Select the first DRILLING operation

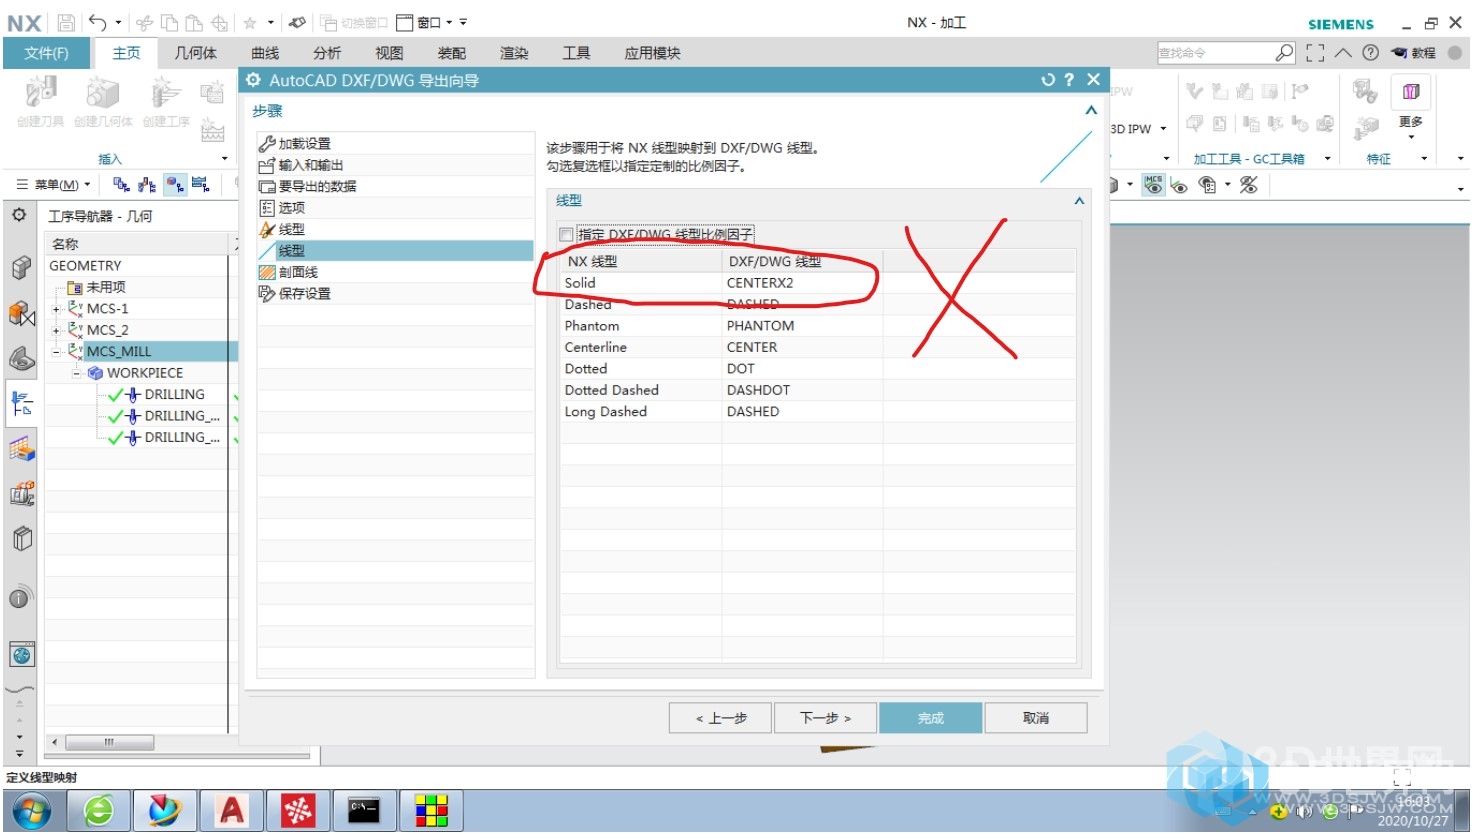[x=174, y=395]
